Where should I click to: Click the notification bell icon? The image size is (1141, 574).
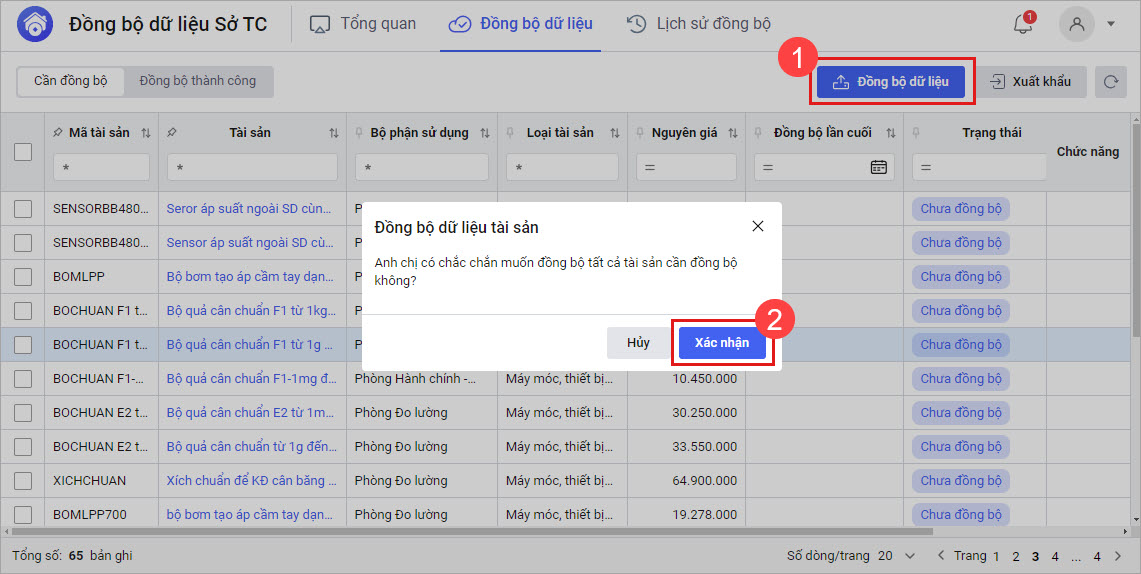click(1023, 25)
